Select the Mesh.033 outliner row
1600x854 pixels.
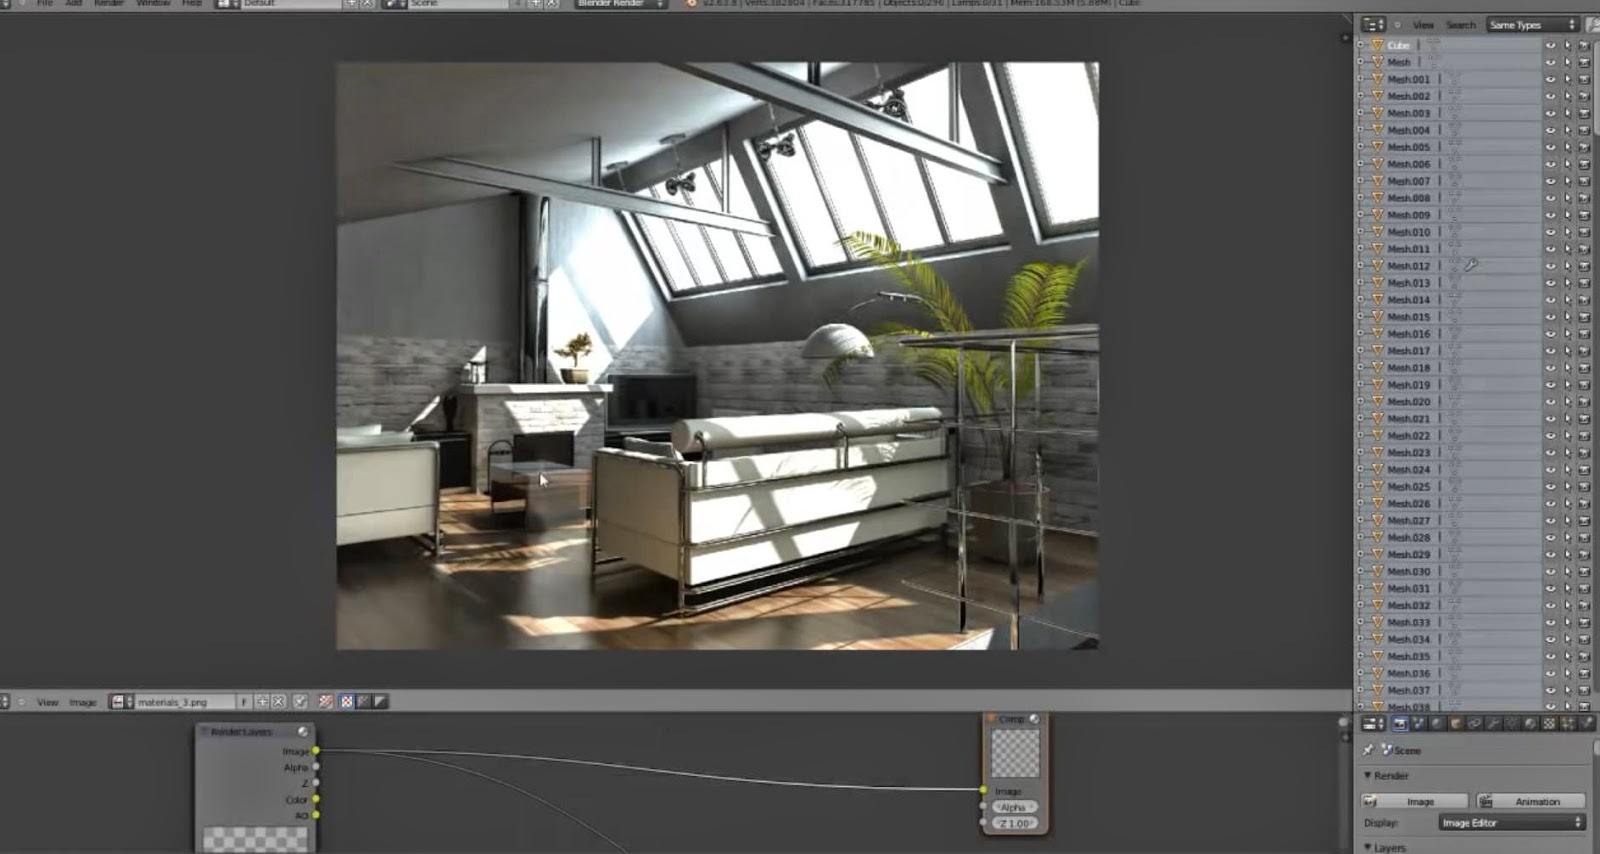pos(1447,622)
